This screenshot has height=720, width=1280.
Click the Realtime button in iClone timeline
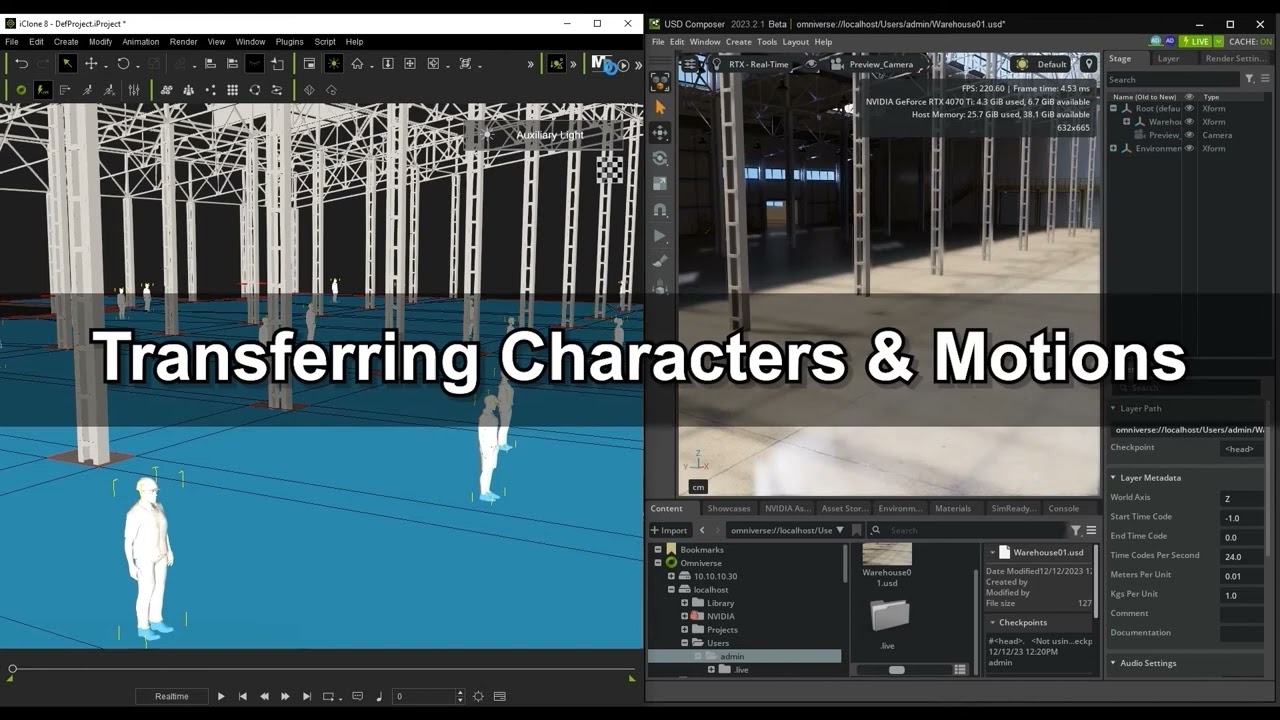[172, 696]
